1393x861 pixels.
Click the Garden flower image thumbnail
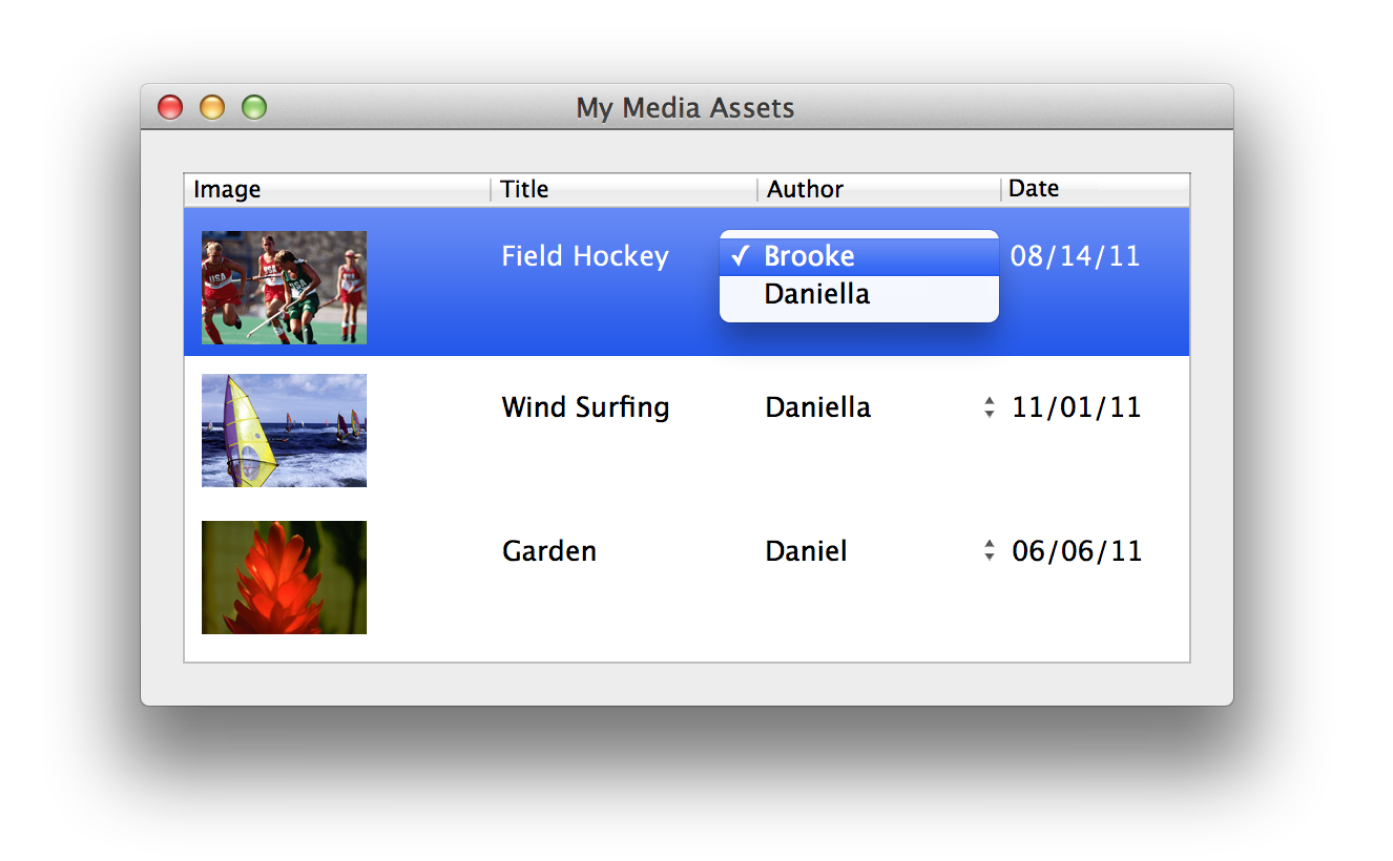284,577
